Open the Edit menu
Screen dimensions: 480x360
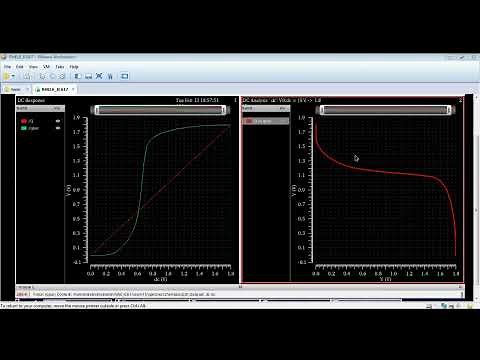(x=20, y=67)
